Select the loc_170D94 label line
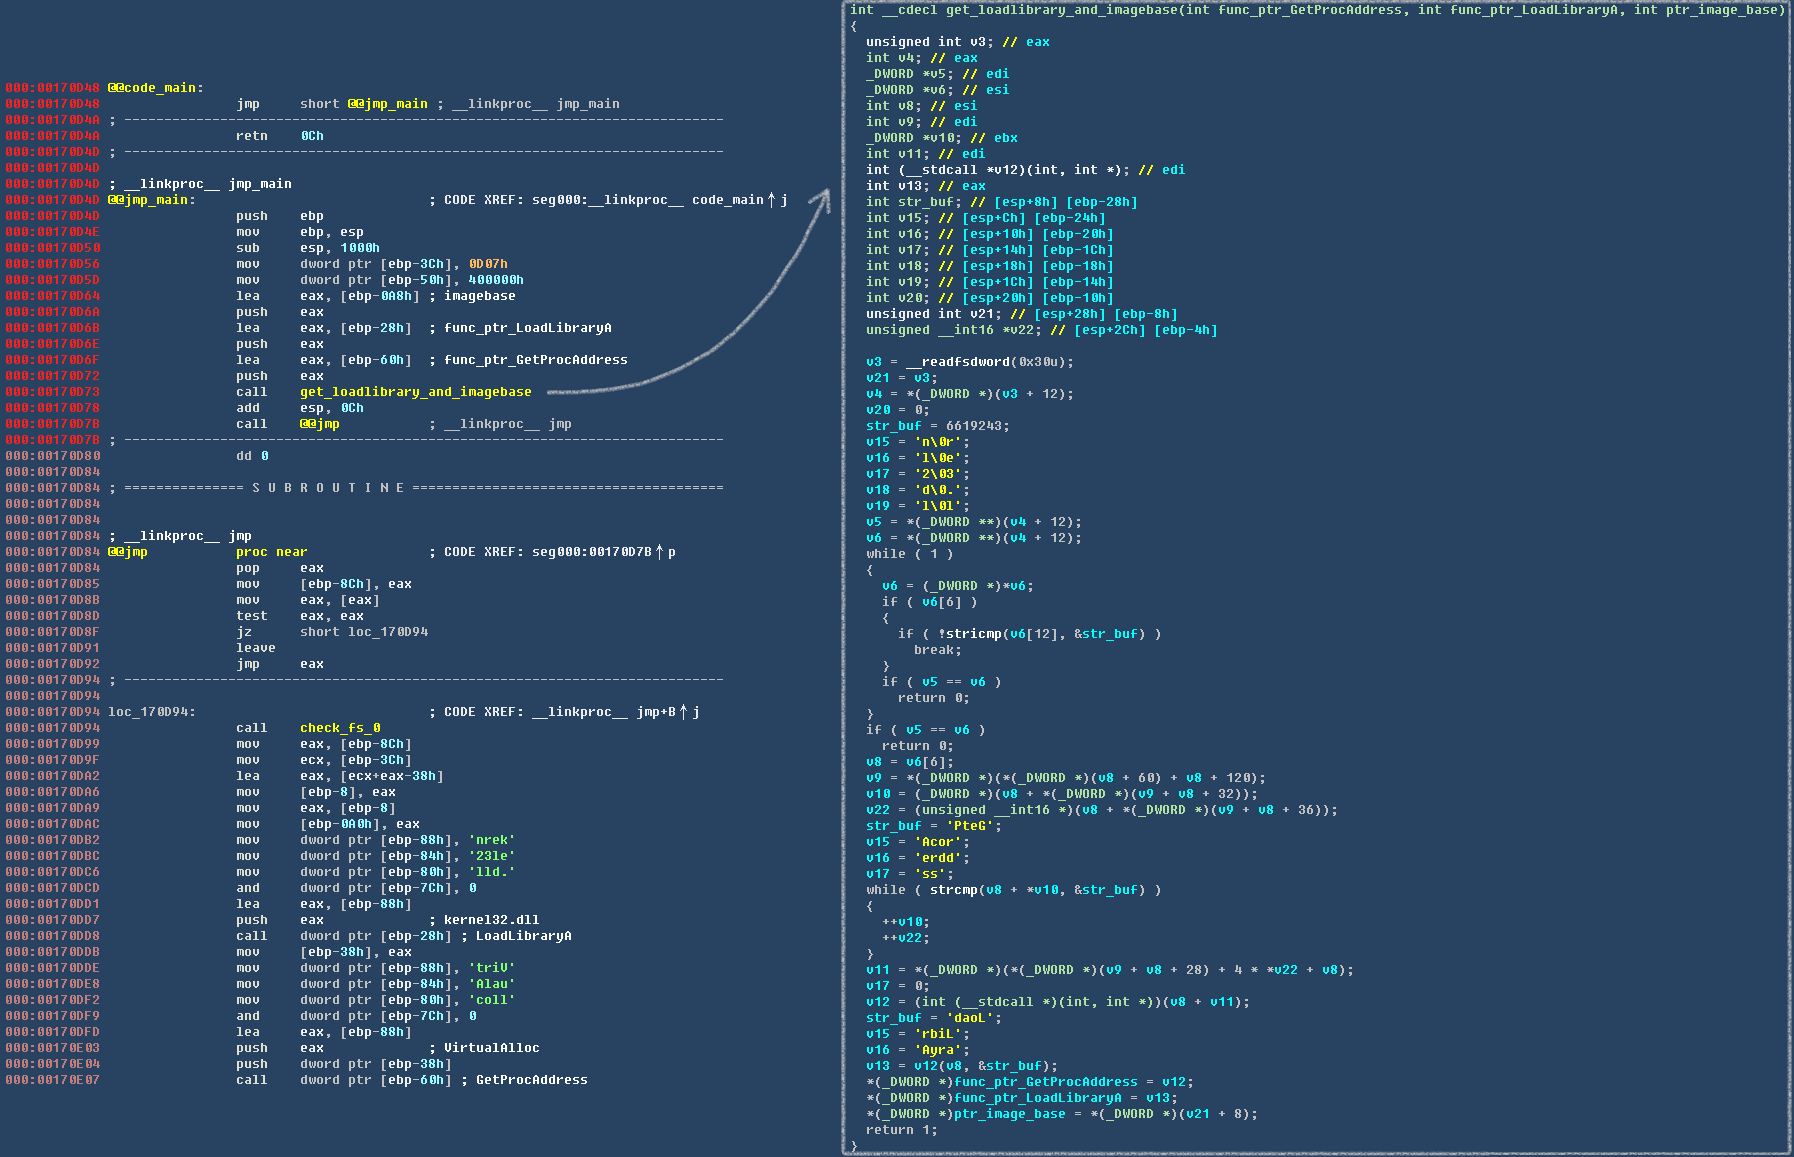Image resolution: width=1794 pixels, height=1157 pixels. pyautogui.click(x=151, y=712)
